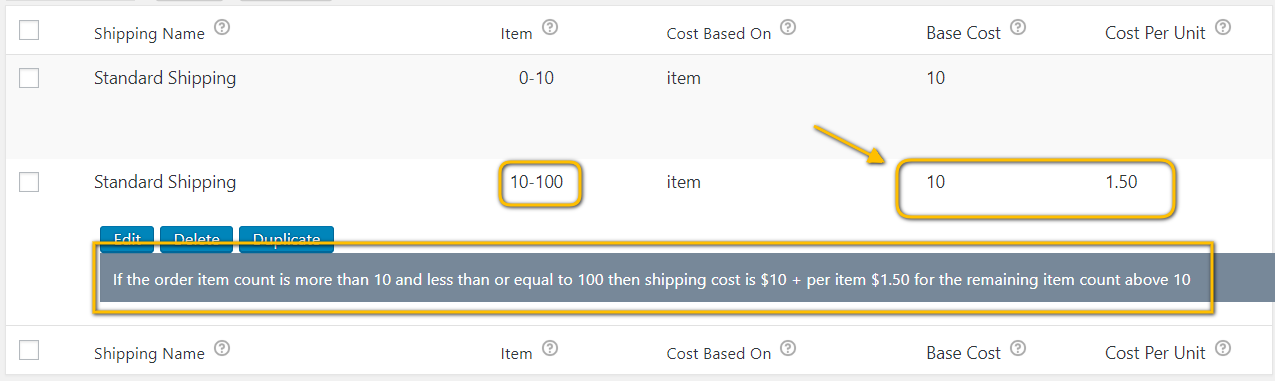Viewport: 1275px width, 381px height.
Task: Click footer Shipping Name help icon
Action: pos(223,349)
